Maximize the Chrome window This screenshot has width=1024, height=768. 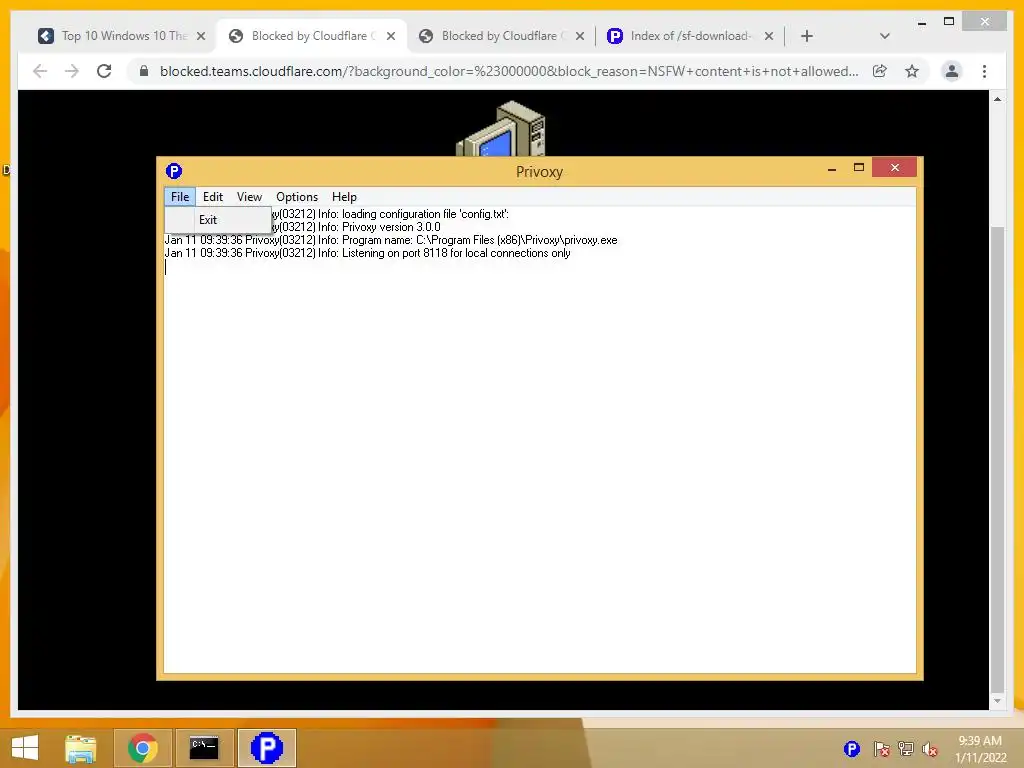949,22
